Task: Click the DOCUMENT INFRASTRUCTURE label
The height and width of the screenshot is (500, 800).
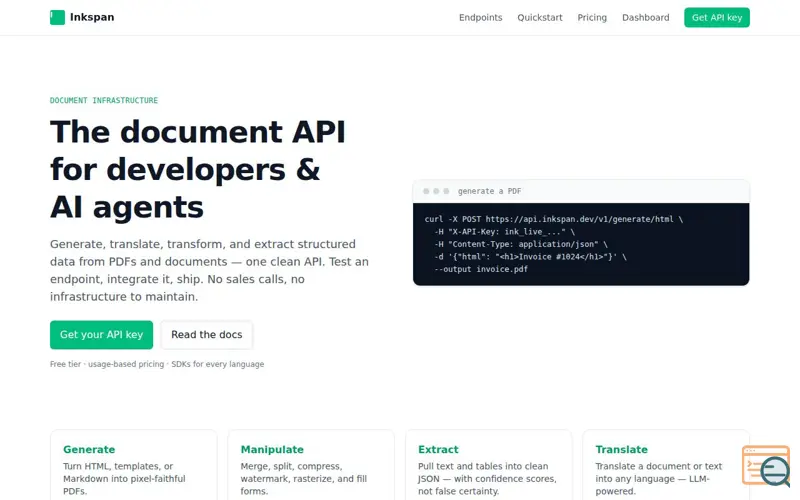Action: 104,101
